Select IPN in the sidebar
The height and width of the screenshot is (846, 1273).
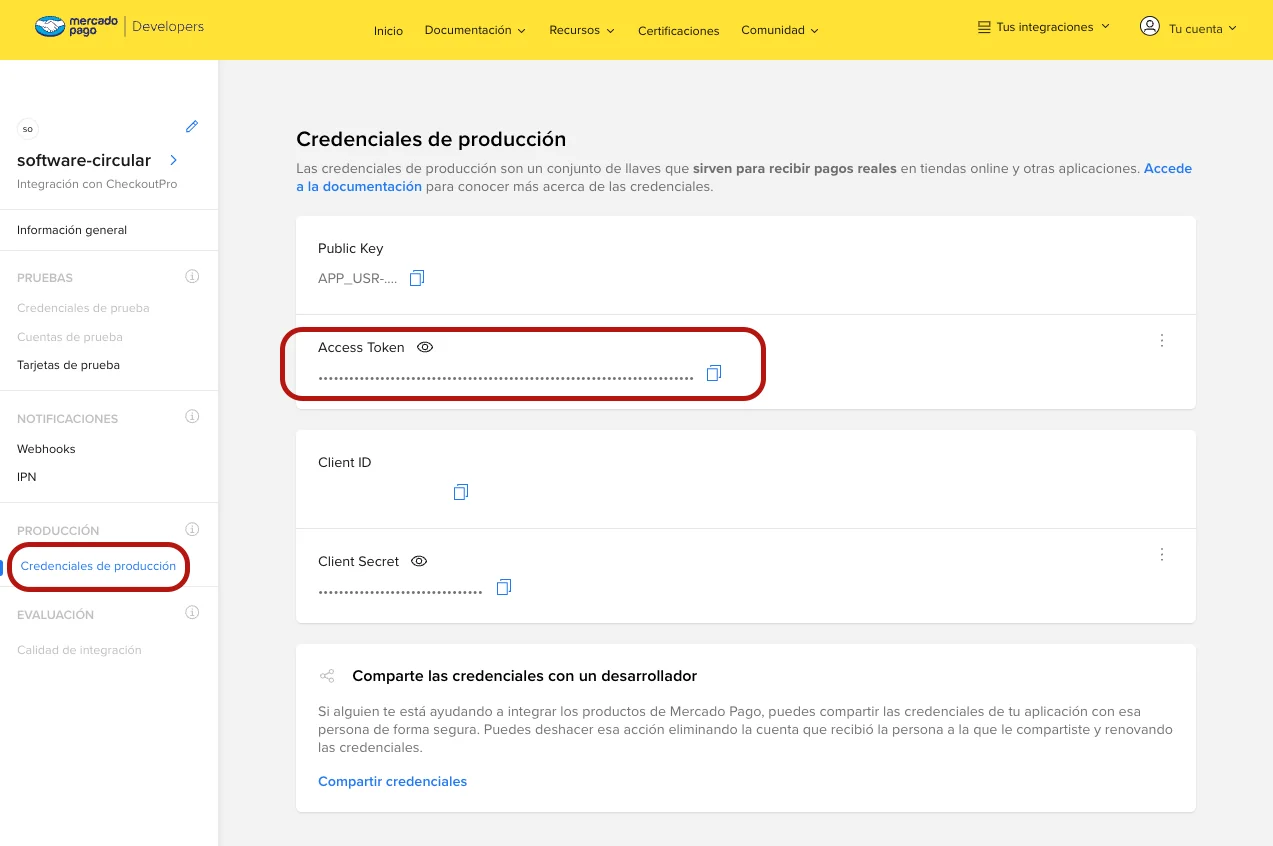pos(27,477)
